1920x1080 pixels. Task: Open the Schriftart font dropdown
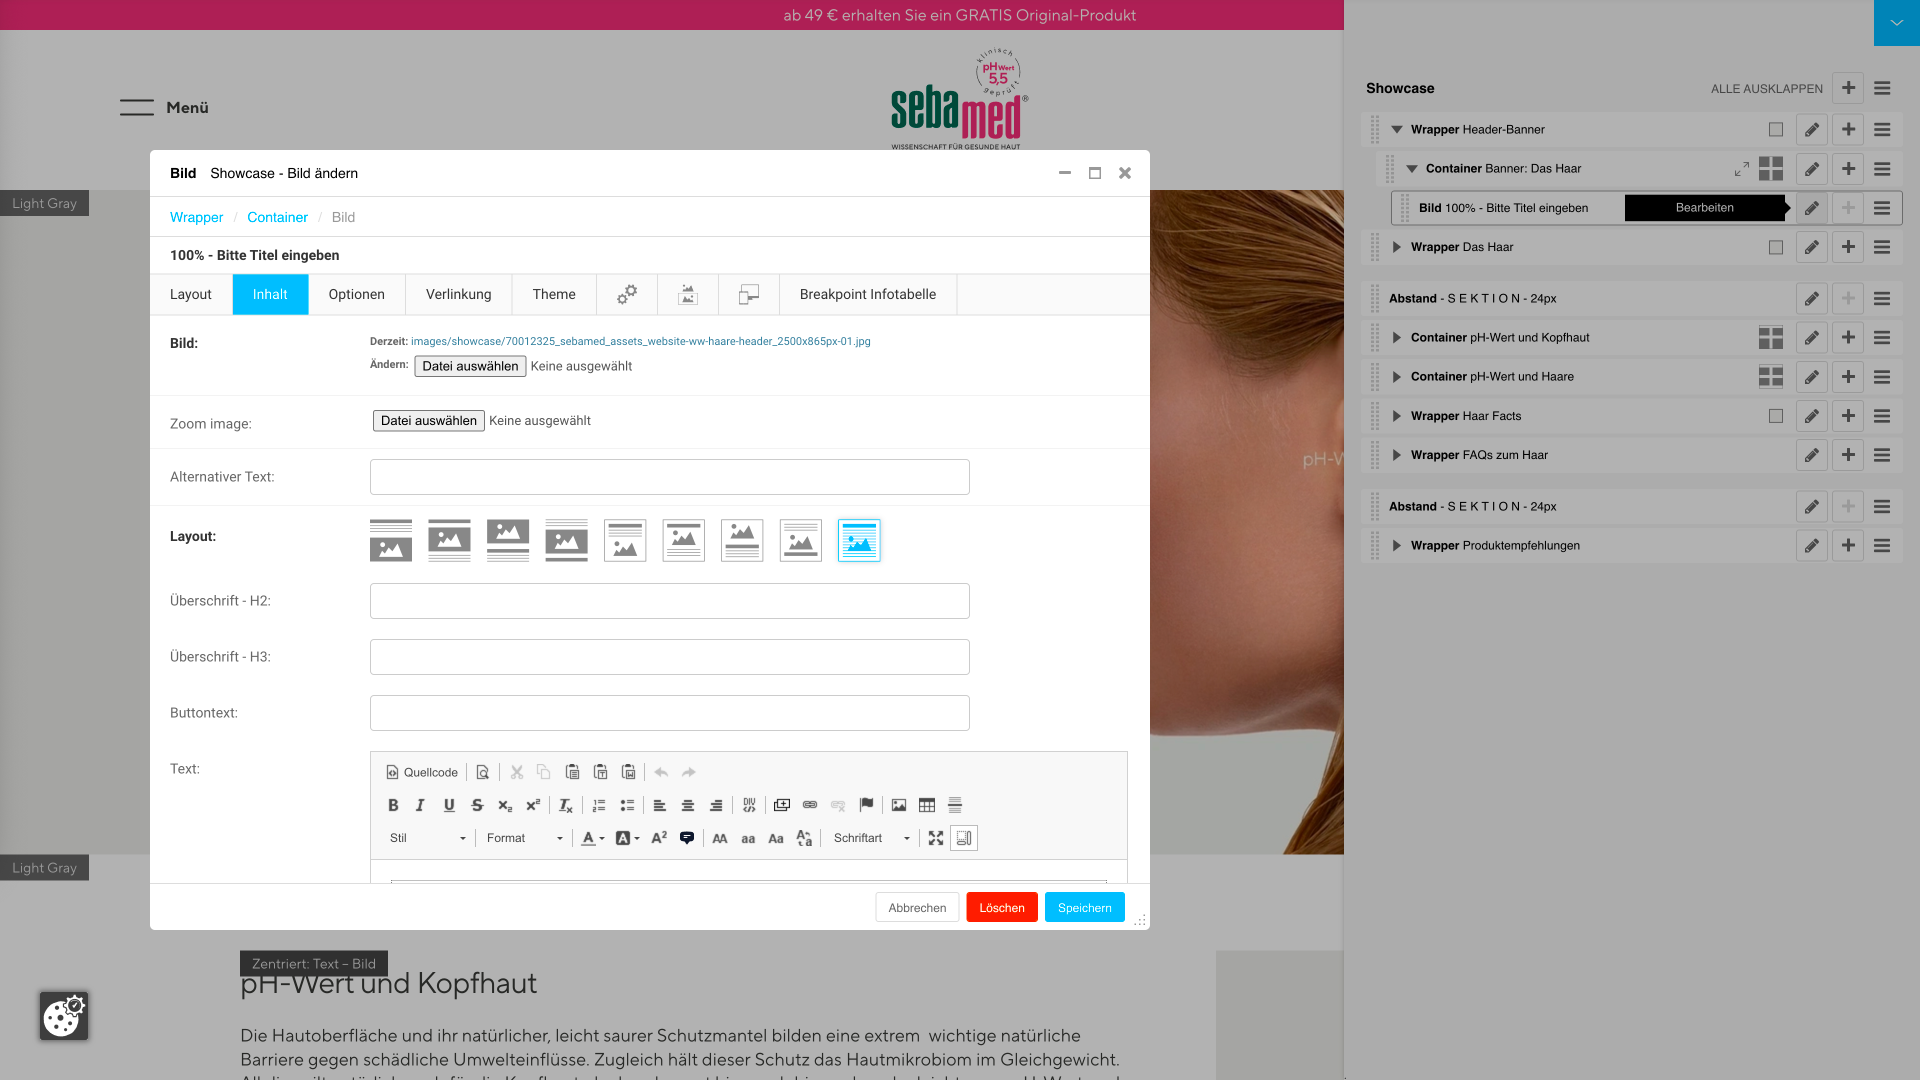click(871, 838)
